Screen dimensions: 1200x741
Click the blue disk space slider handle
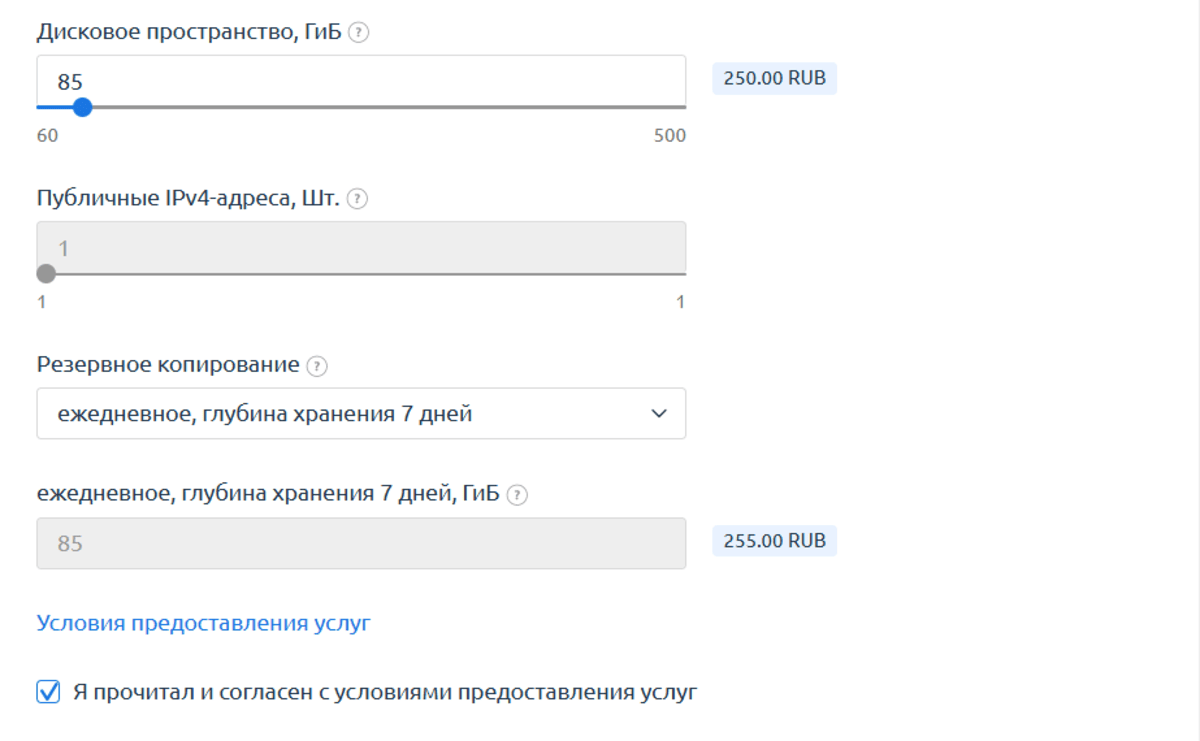coord(83,107)
